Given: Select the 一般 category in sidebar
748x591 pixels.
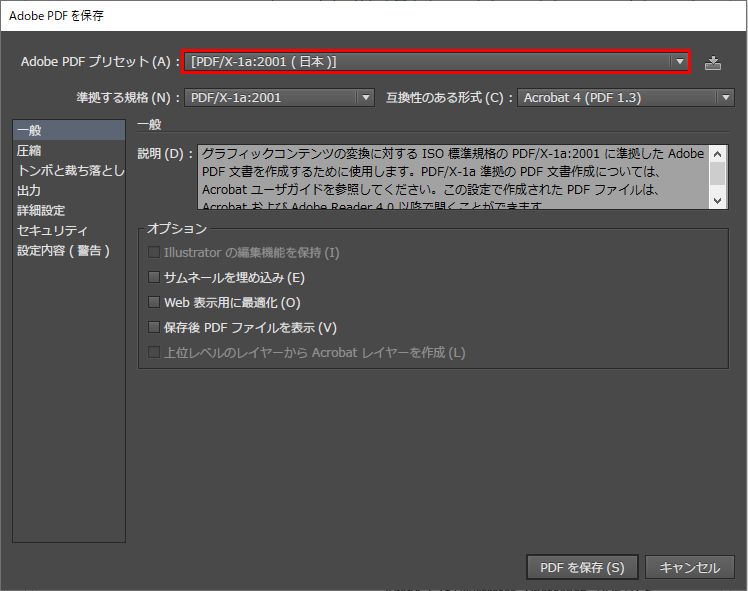Looking at the screenshot, I should pyautogui.click(x=69, y=130).
